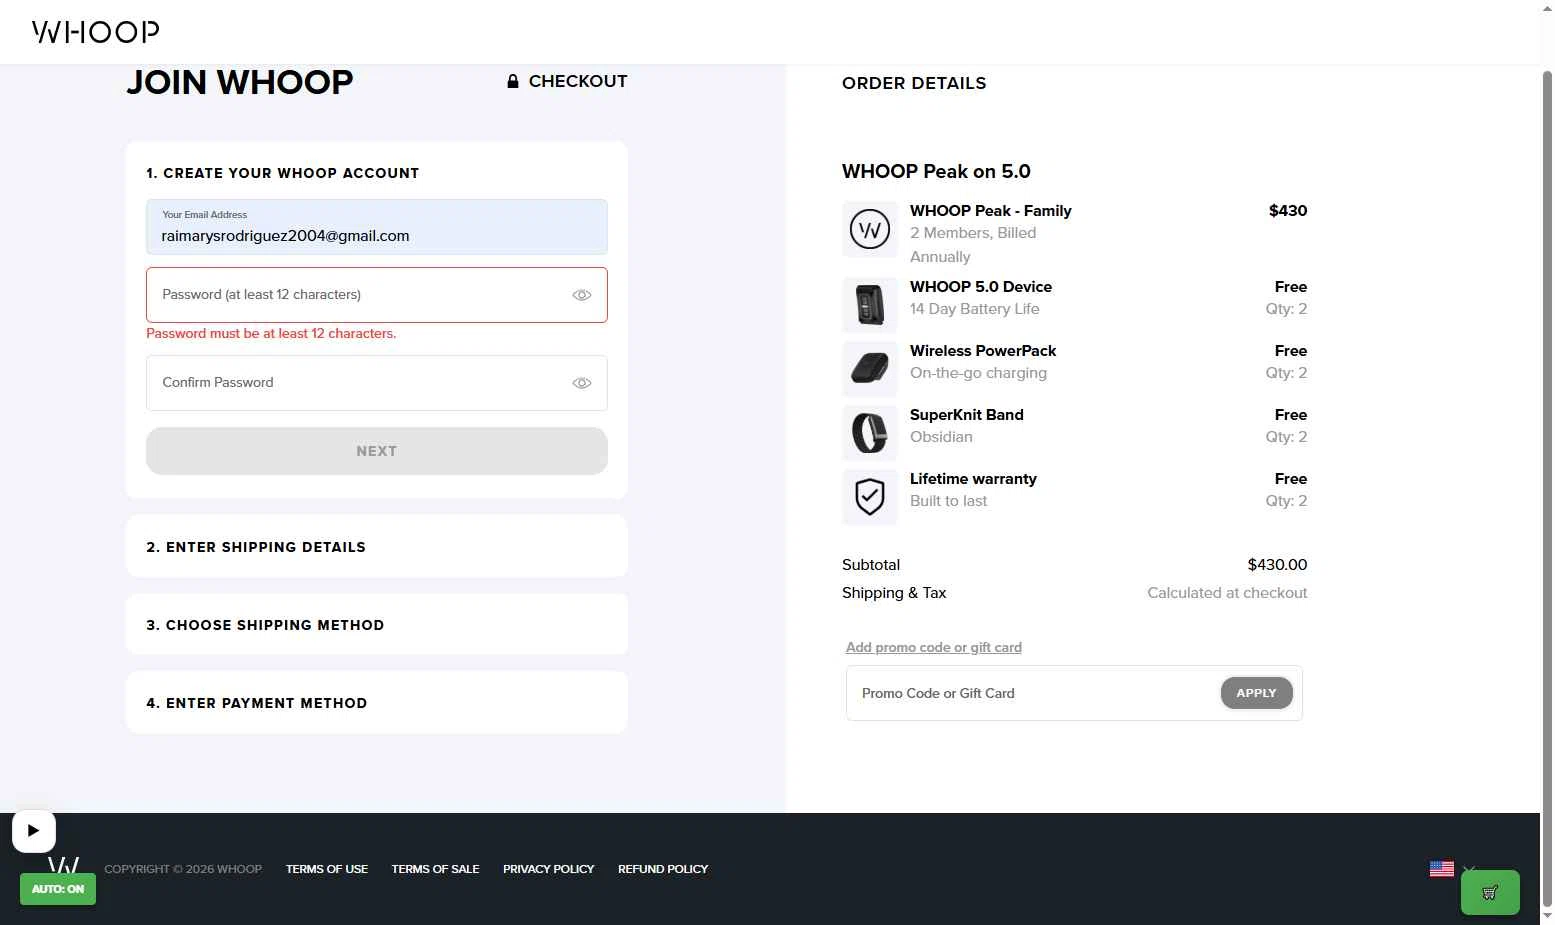This screenshot has height=925, width=1555.
Task: Click 'WHOOP Peak - Family' item name
Action: pyautogui.click(x=990, y=210)
